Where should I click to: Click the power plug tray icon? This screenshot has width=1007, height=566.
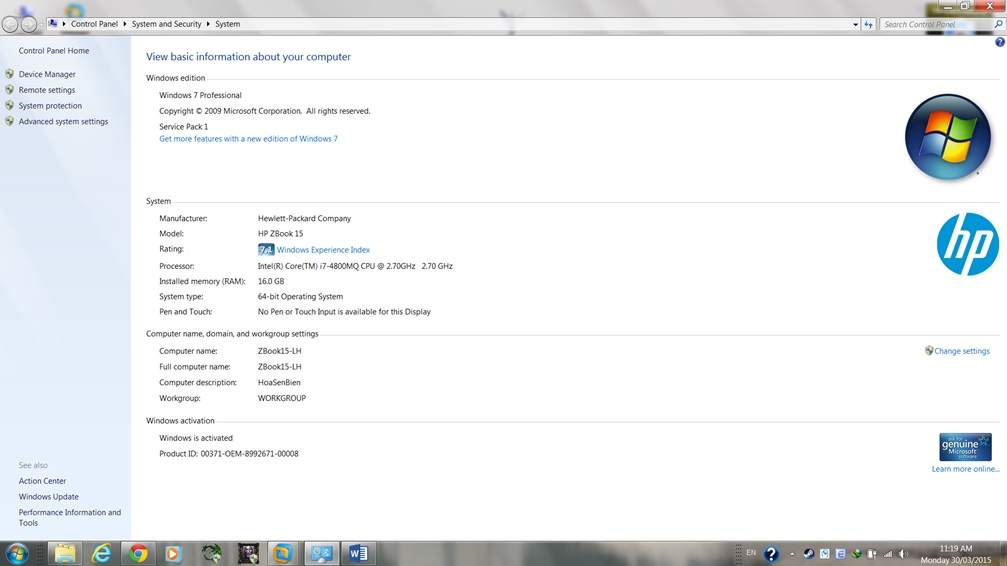872,553
